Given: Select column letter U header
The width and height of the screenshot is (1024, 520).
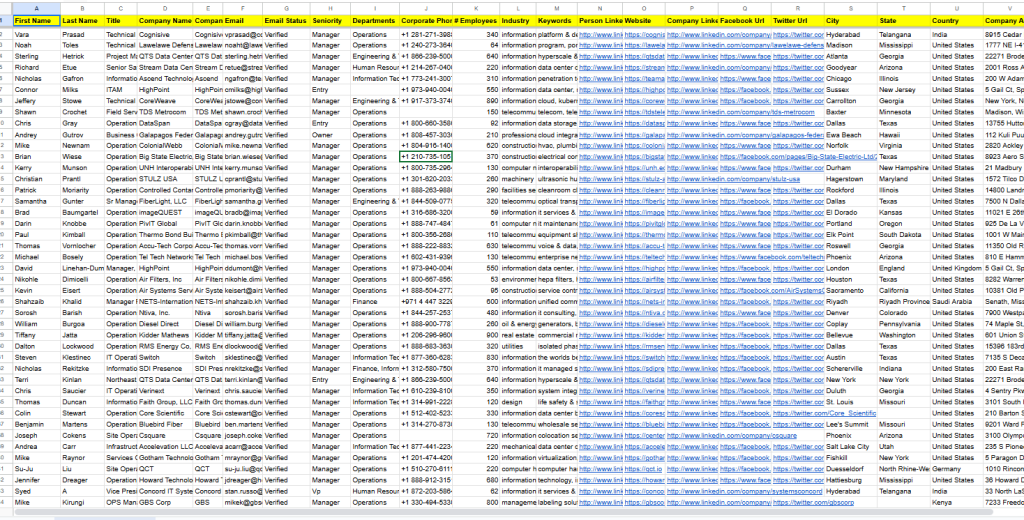Looking at the screenshot, I should pyautogui.click(x=957, y=8).
